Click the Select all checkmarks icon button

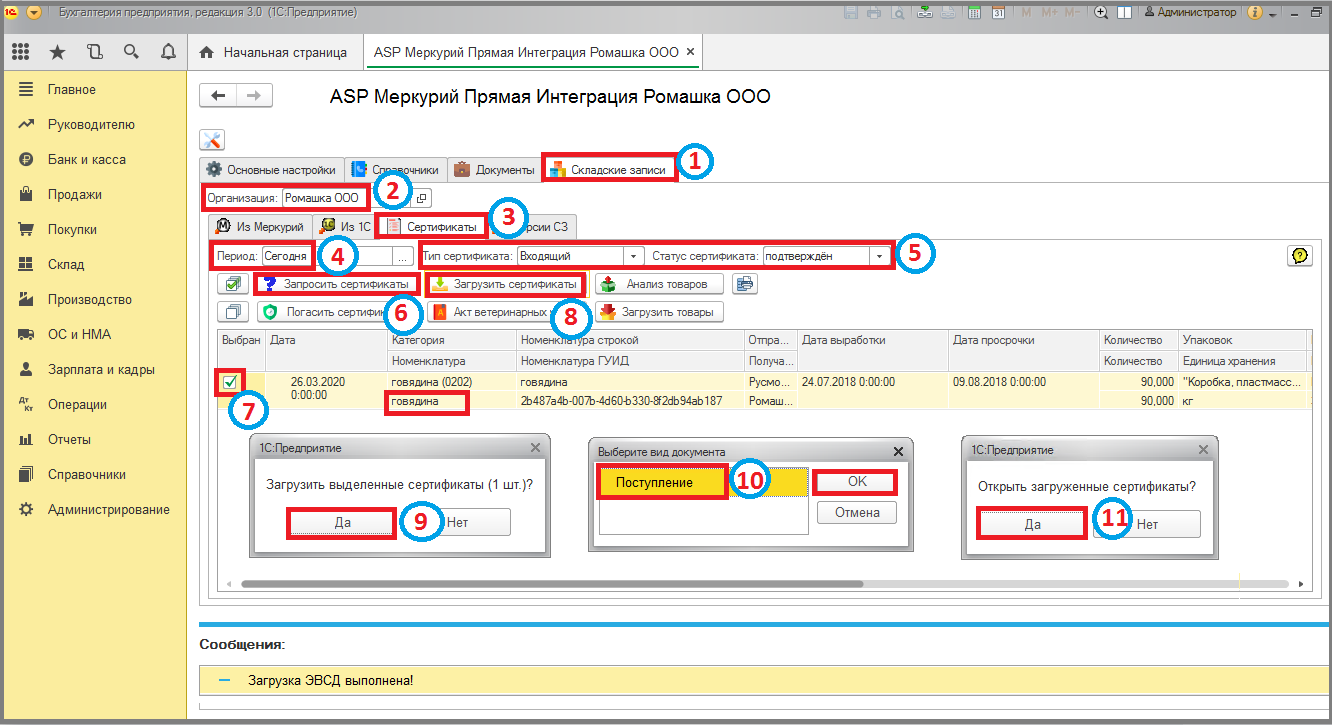232,284
